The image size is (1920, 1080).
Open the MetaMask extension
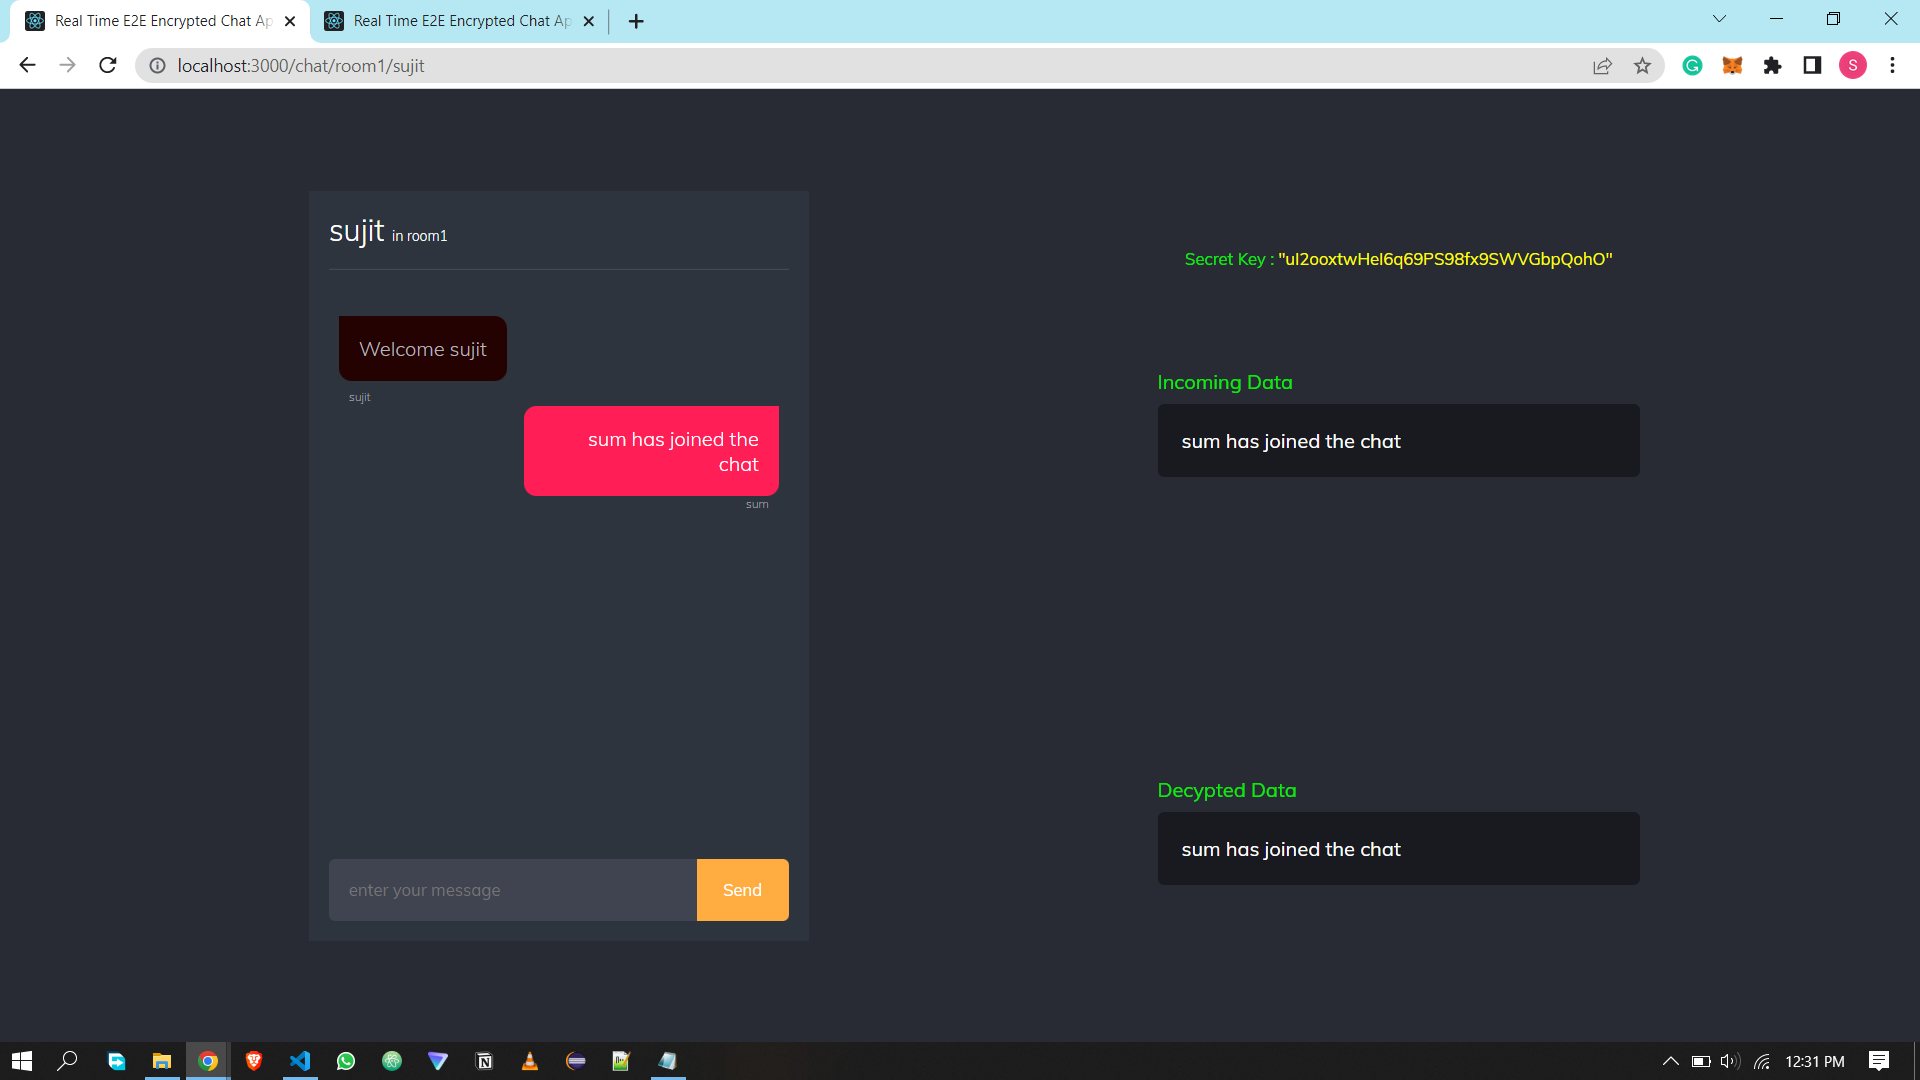1733,65
